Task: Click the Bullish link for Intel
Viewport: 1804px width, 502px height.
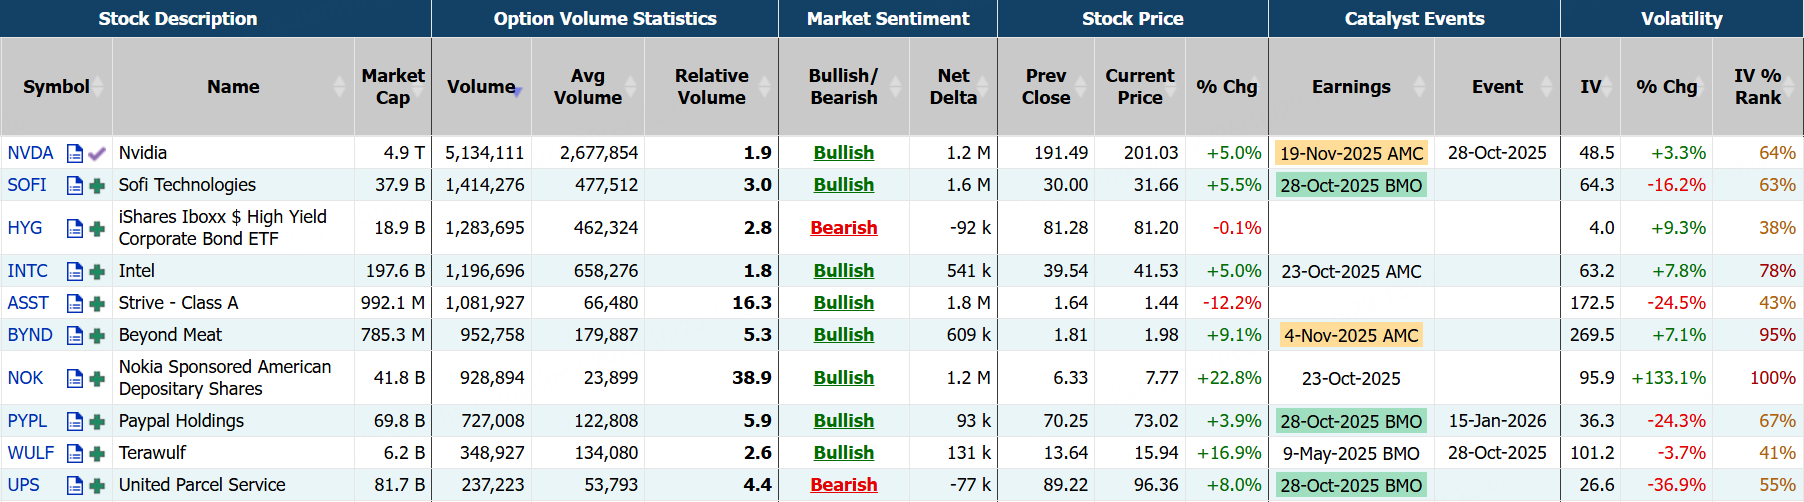Action: point(843,271)
